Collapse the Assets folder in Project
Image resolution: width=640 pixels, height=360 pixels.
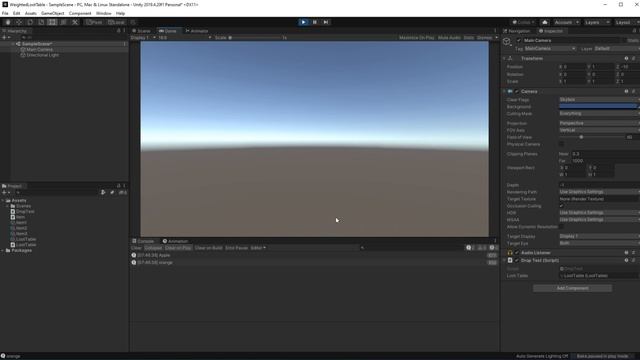3,200
